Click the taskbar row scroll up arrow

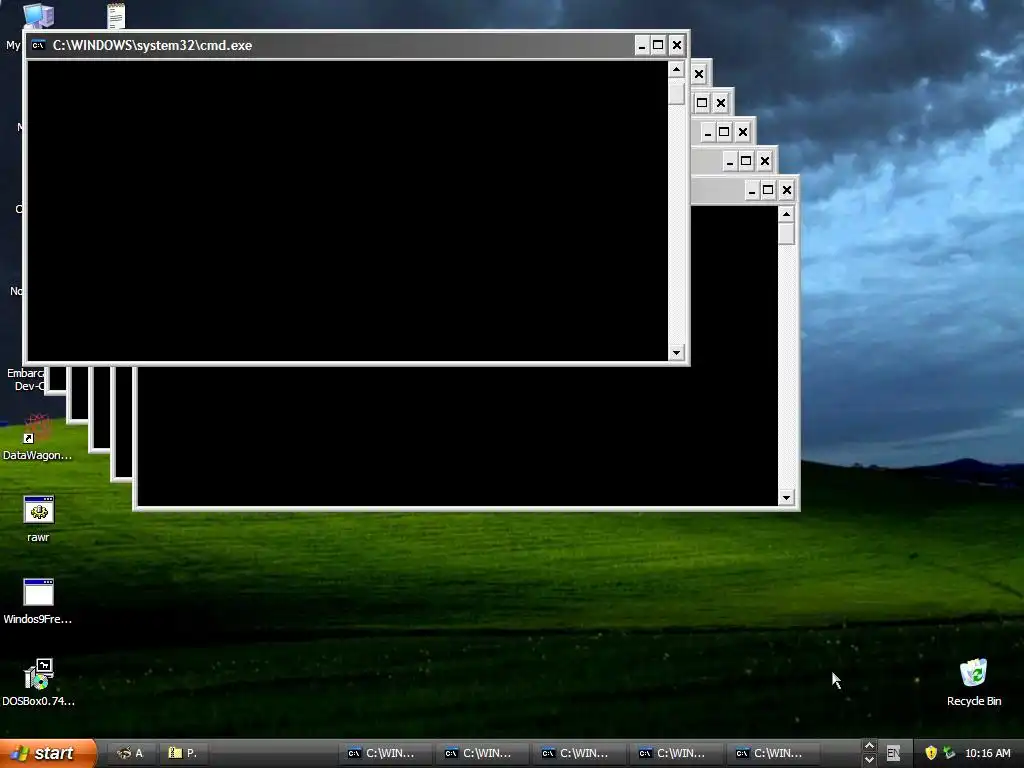(x=869, y=746)
